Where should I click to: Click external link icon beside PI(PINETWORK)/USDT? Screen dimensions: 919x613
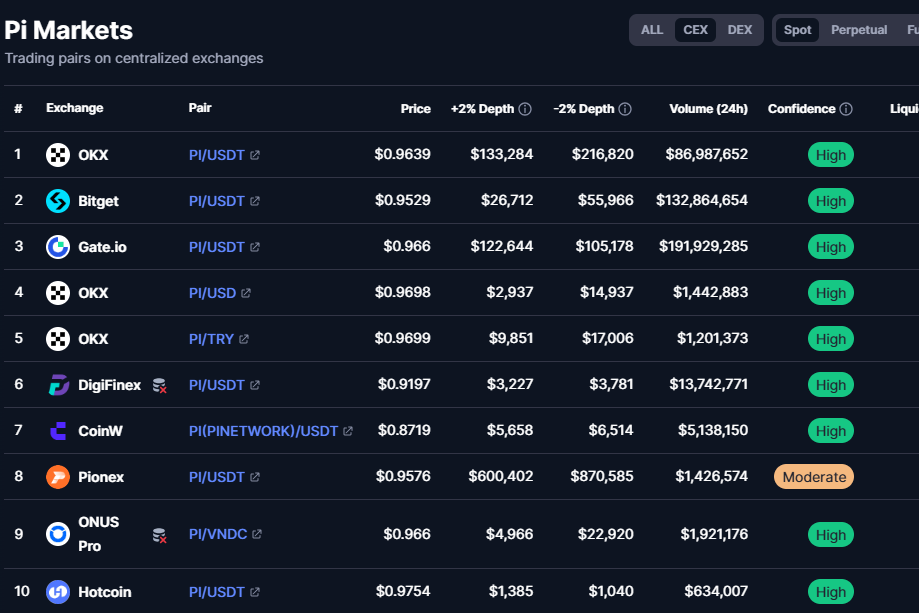click(348, 431)
